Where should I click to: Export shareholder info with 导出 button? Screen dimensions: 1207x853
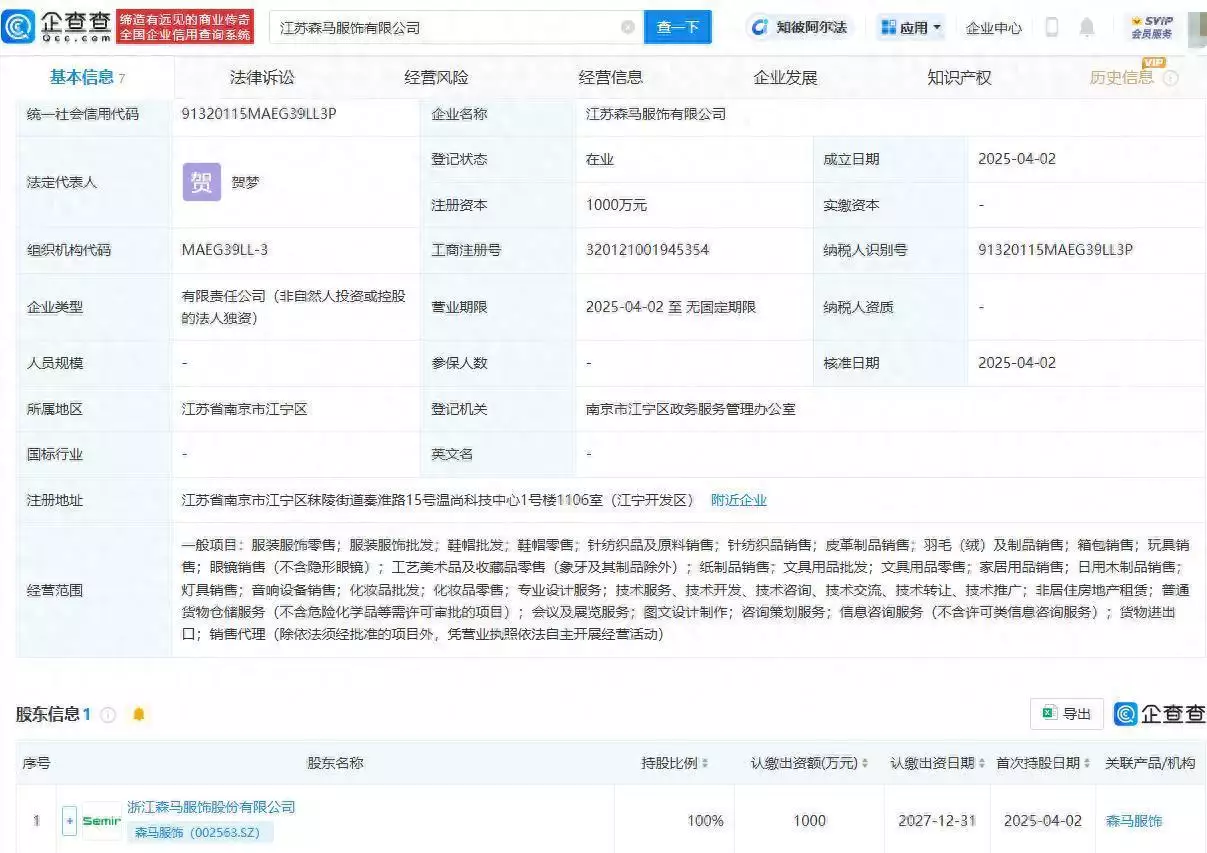pyautogui.click(x=1067, y=714)
